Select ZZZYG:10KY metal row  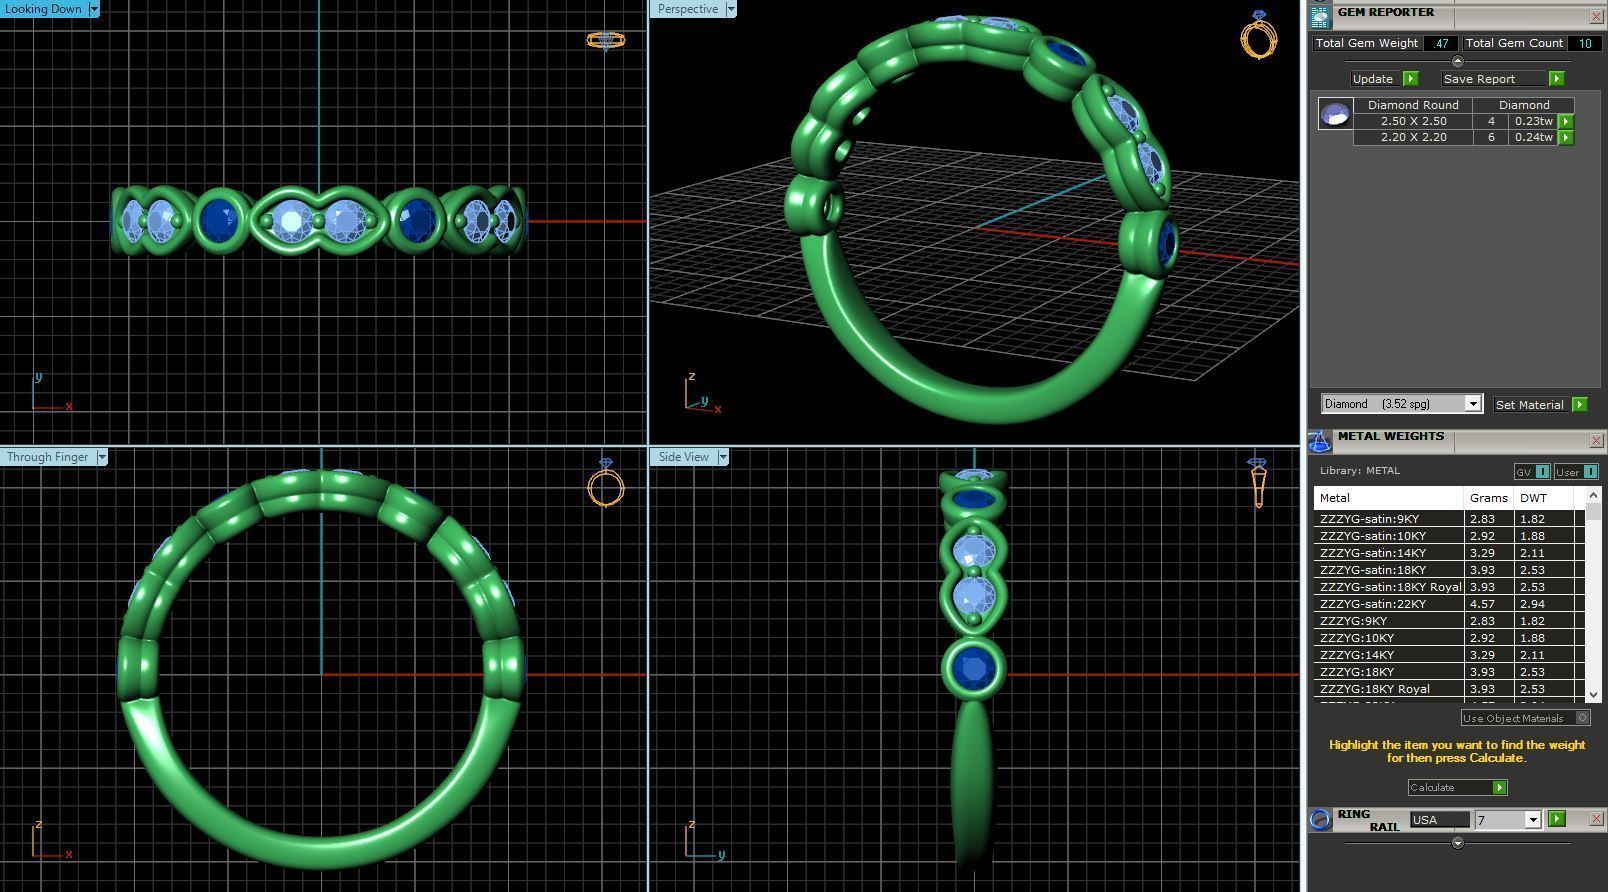point(1449,638)
